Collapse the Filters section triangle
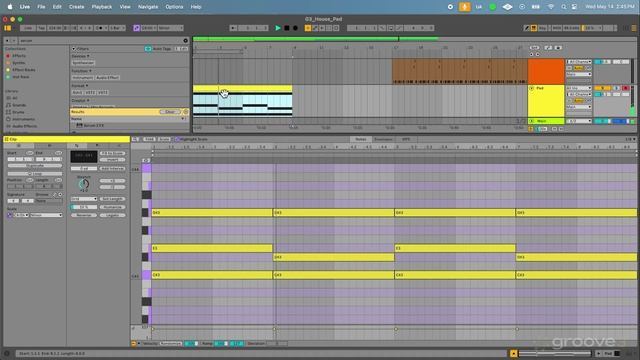The height and width of the screenshot is (360, 640). point(73,49)
